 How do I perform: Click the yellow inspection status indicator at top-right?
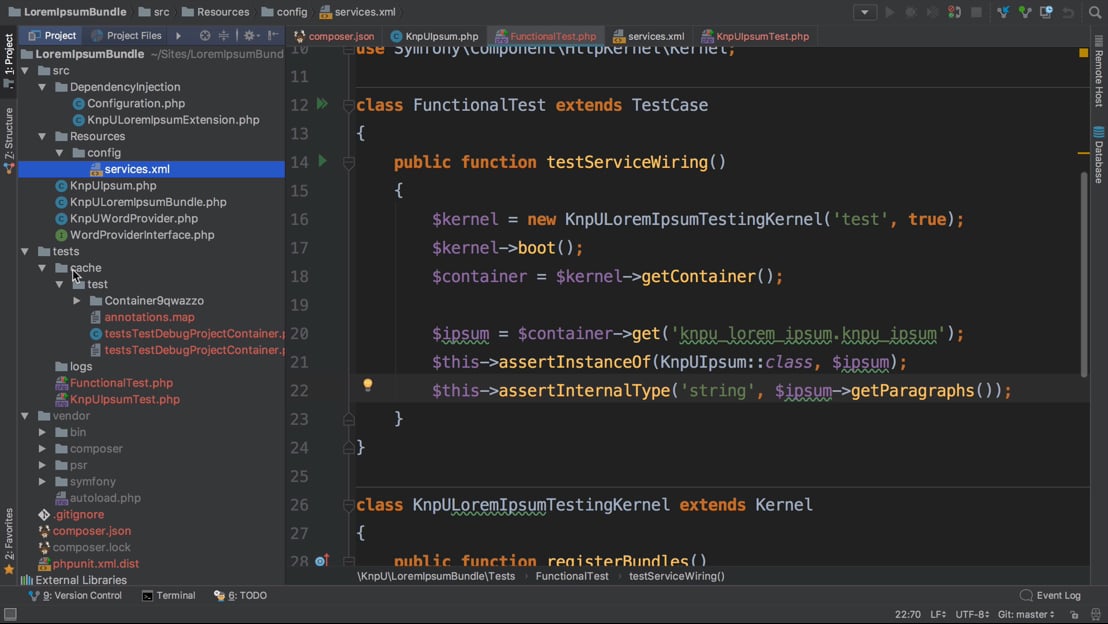1083,53
